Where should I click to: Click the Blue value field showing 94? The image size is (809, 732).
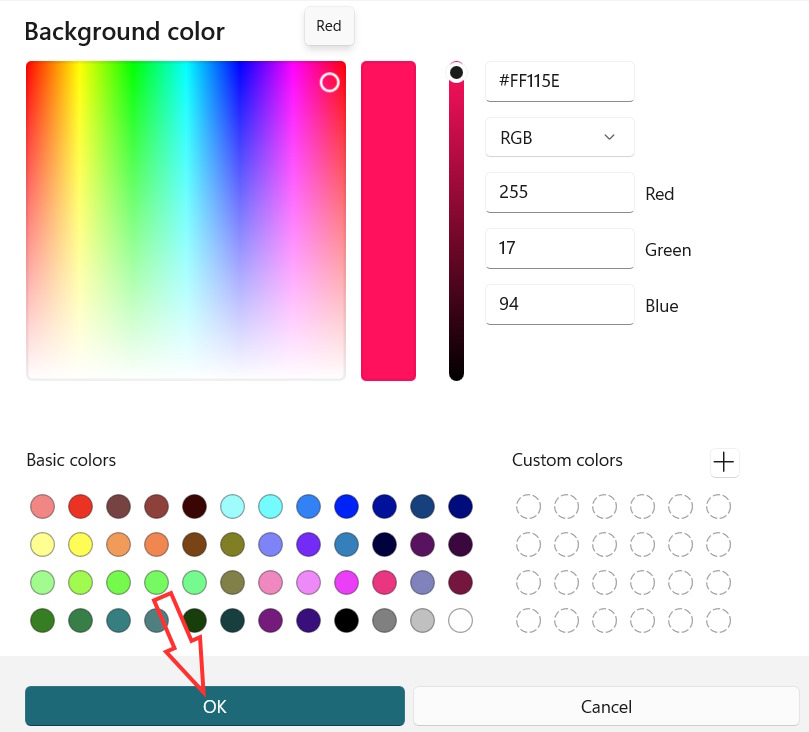559,304
